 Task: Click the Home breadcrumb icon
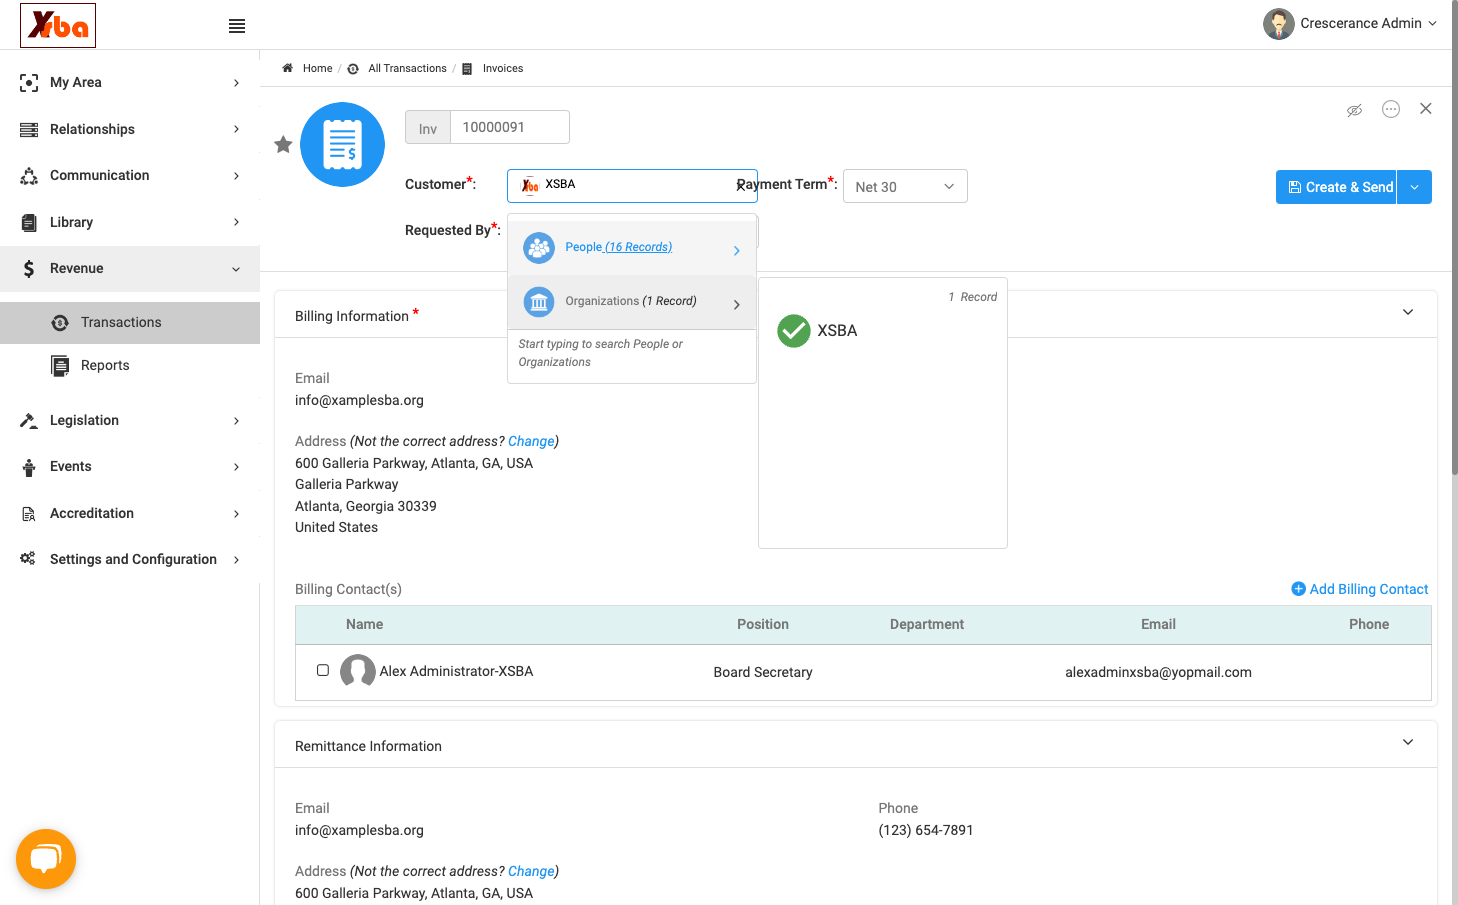coord(287,68)
